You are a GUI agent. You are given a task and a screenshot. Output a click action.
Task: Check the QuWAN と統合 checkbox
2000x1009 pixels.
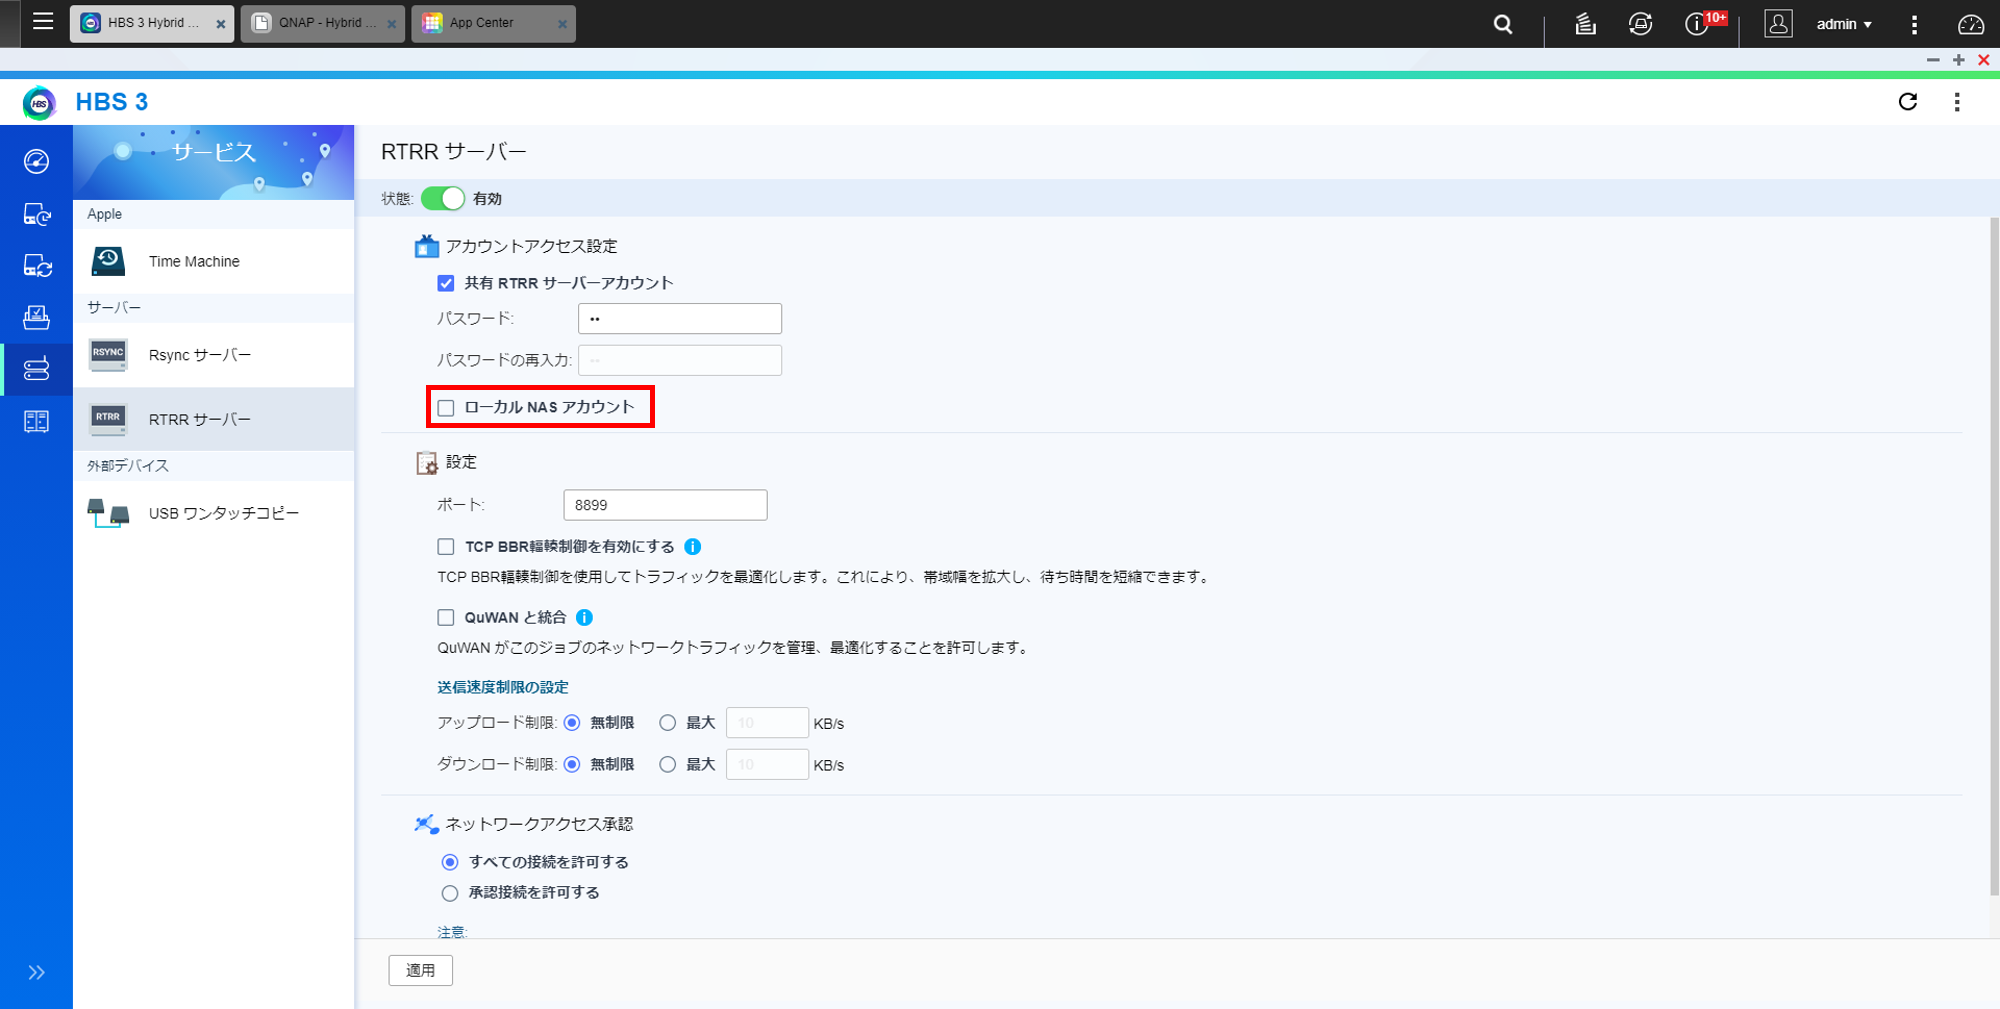(446, 617)
